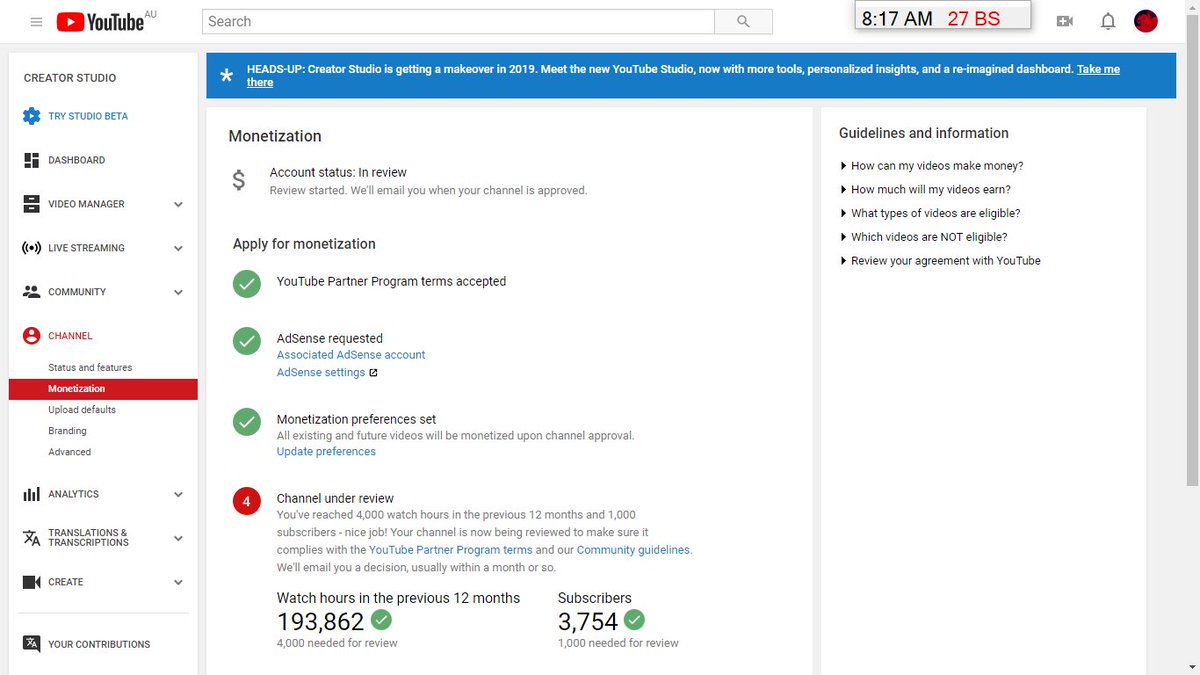This screenshot has height=675, width=1200.
Task: Click 'Take me there' banner link
Action: pos(1098,70)
